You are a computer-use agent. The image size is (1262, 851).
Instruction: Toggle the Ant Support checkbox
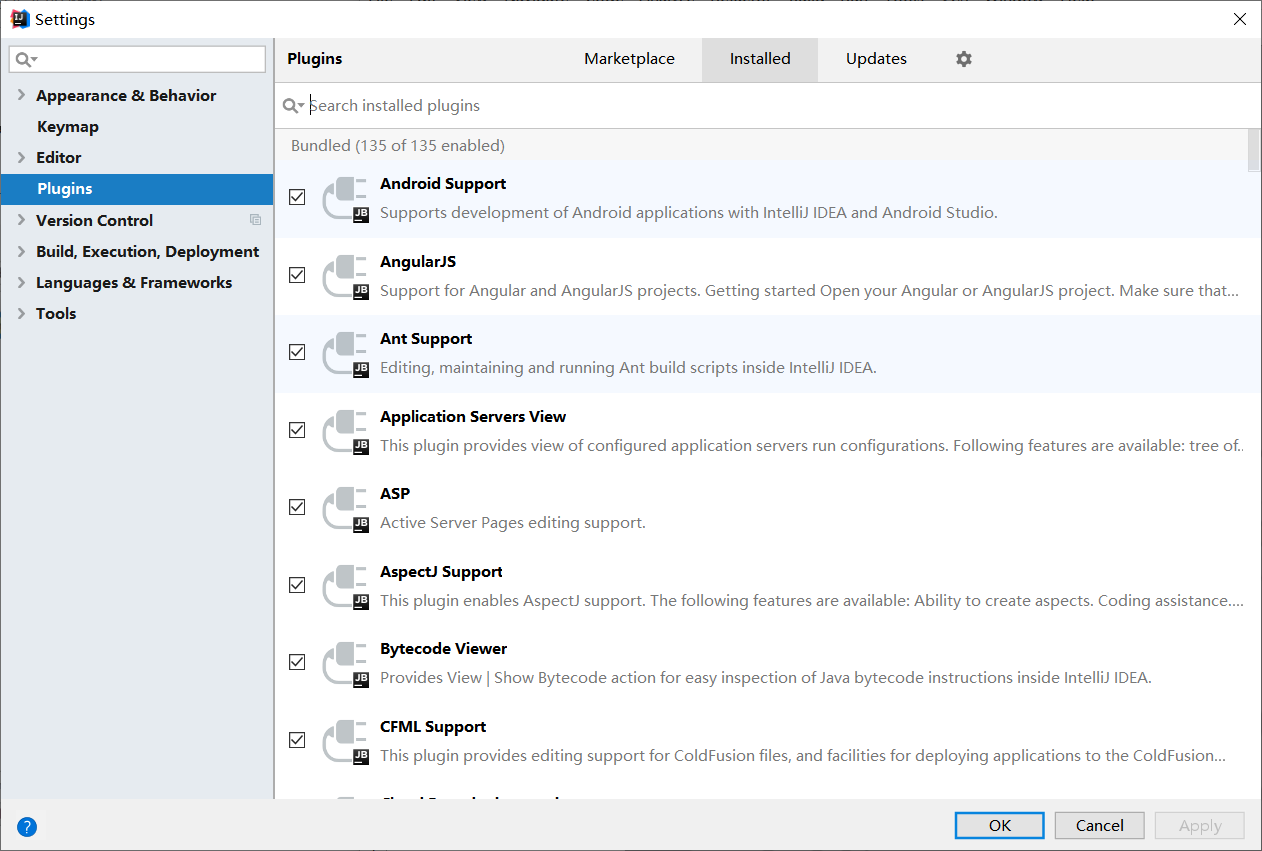297,352
